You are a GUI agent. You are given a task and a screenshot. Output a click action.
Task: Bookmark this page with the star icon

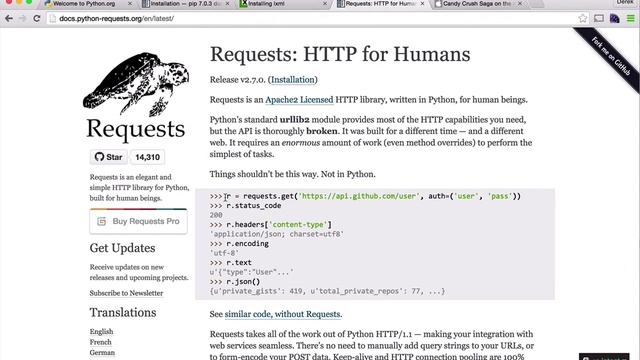582,18
